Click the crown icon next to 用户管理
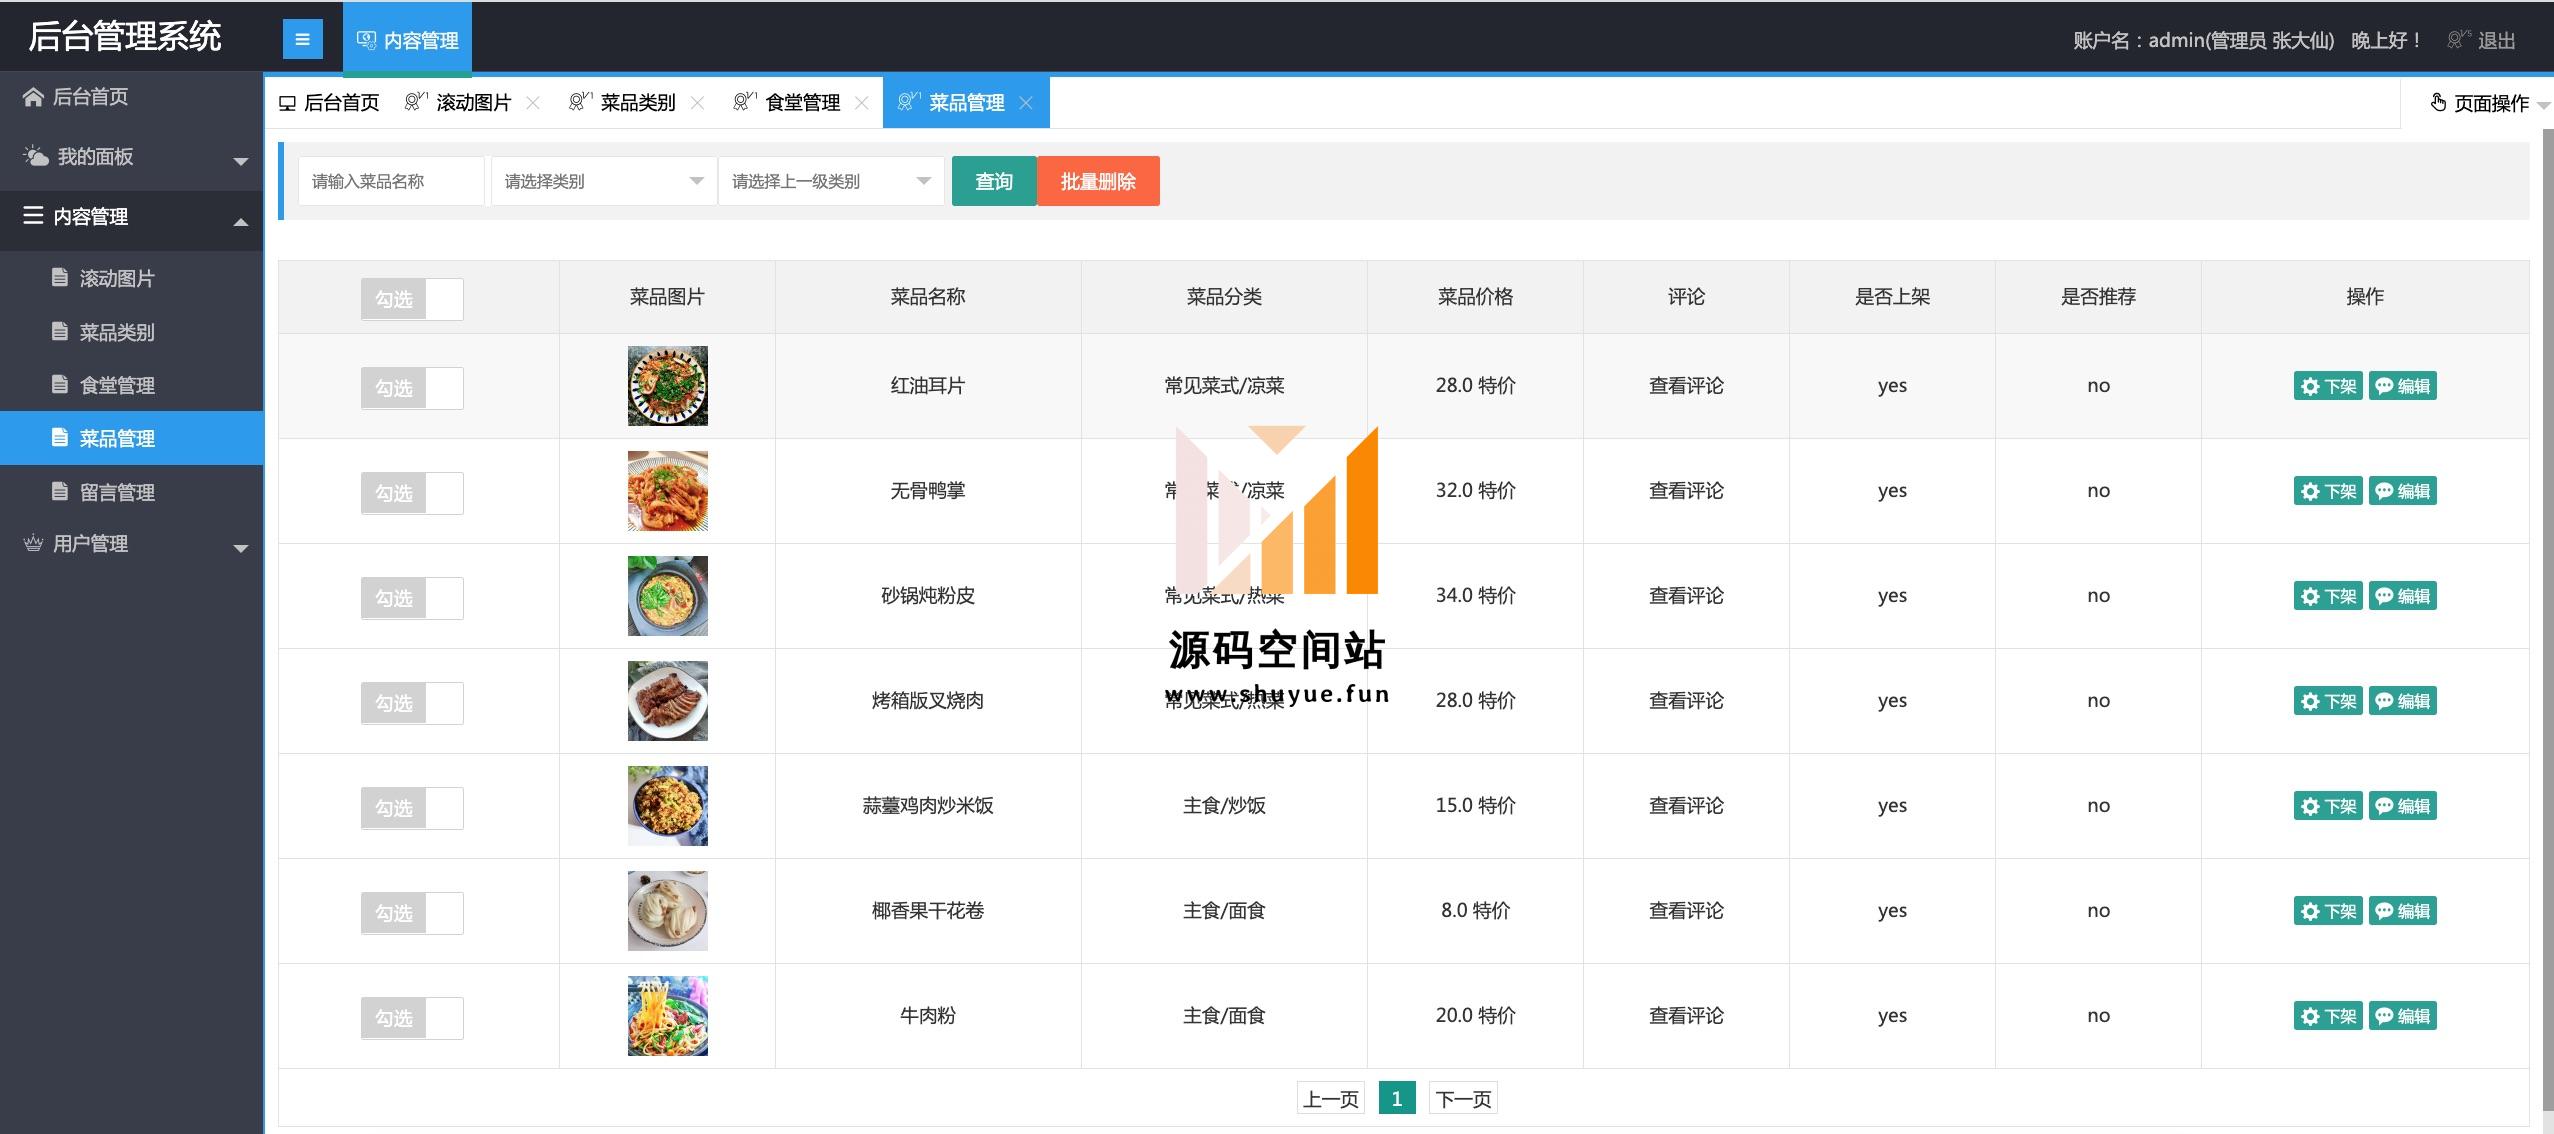Viewport: 2554px width, 1134px height. click(33, 543)
